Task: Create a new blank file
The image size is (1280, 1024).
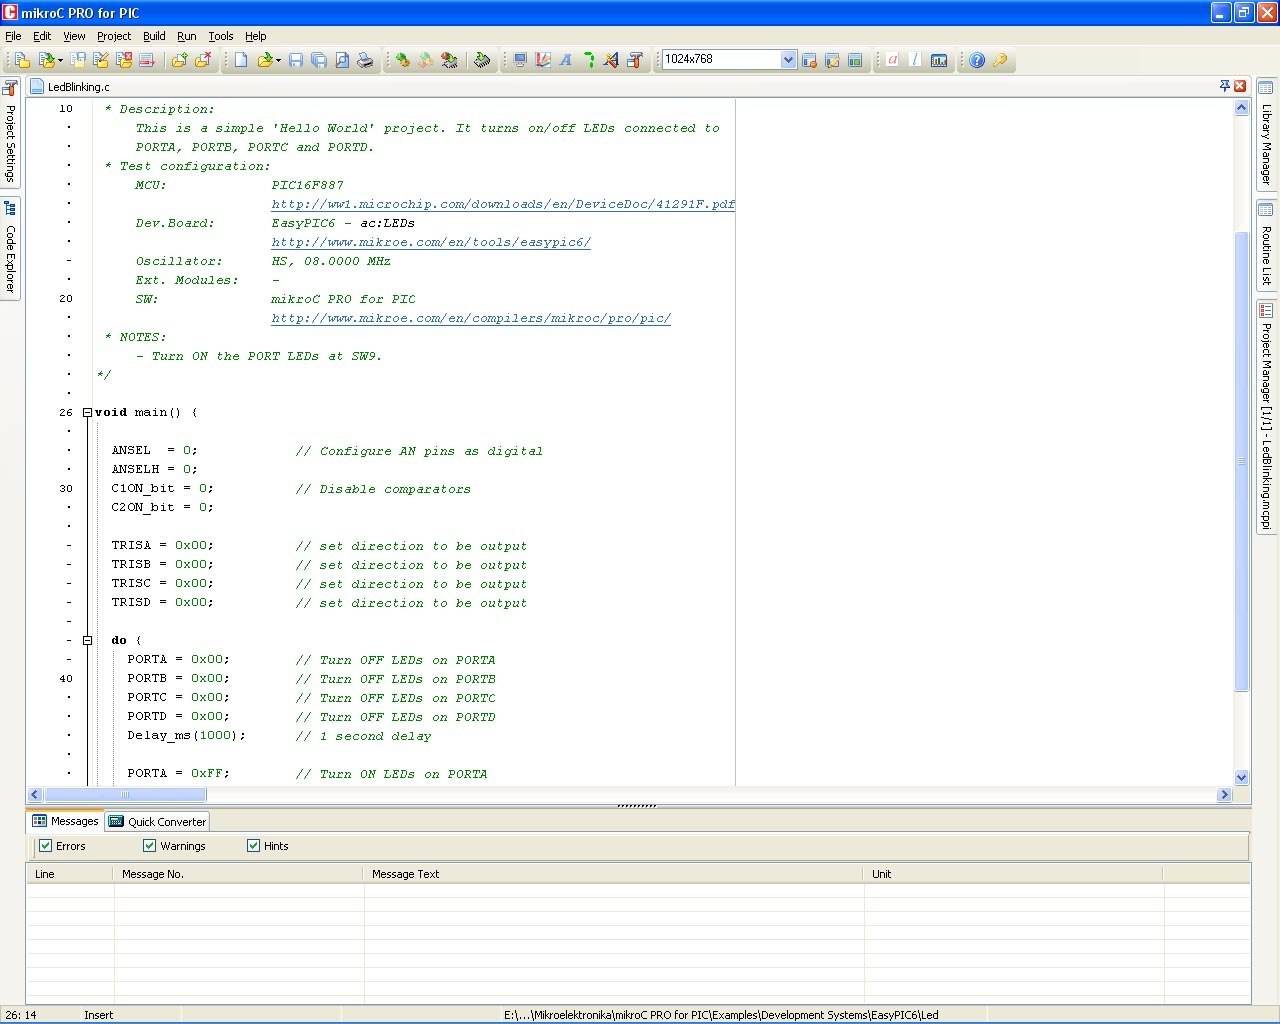Action: point(241,60)
